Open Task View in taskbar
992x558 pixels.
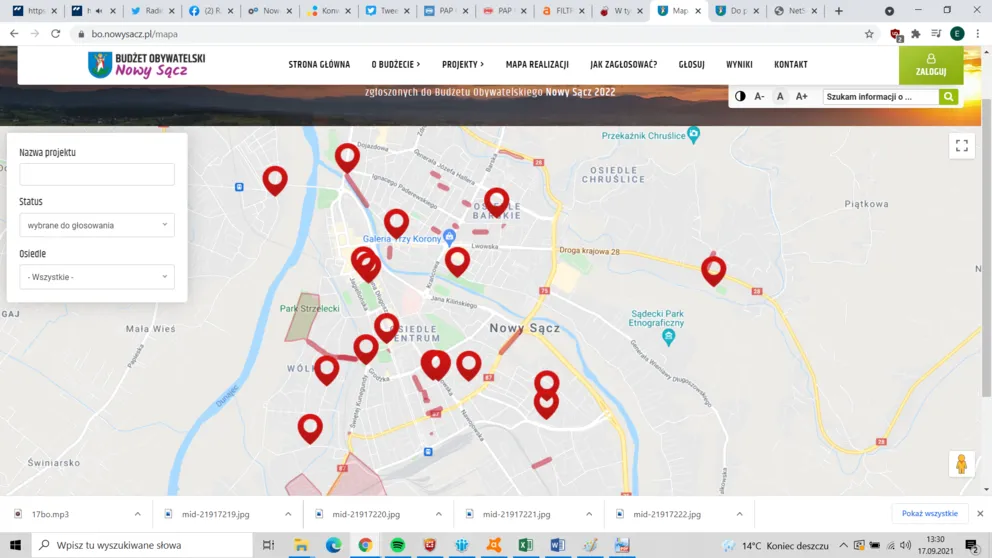pyautogui.click(x=268, y=545)
